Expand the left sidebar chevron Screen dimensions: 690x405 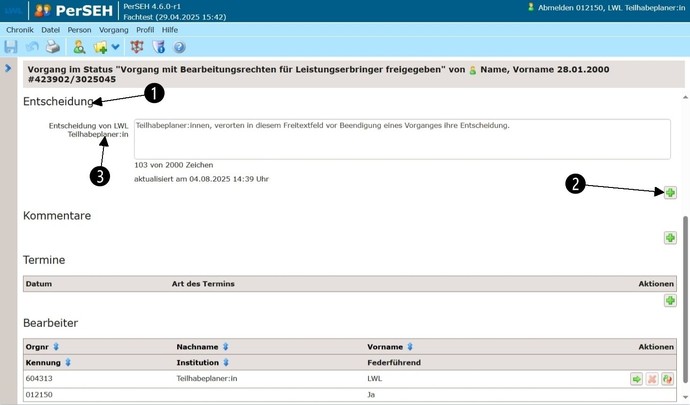point(8,68)
